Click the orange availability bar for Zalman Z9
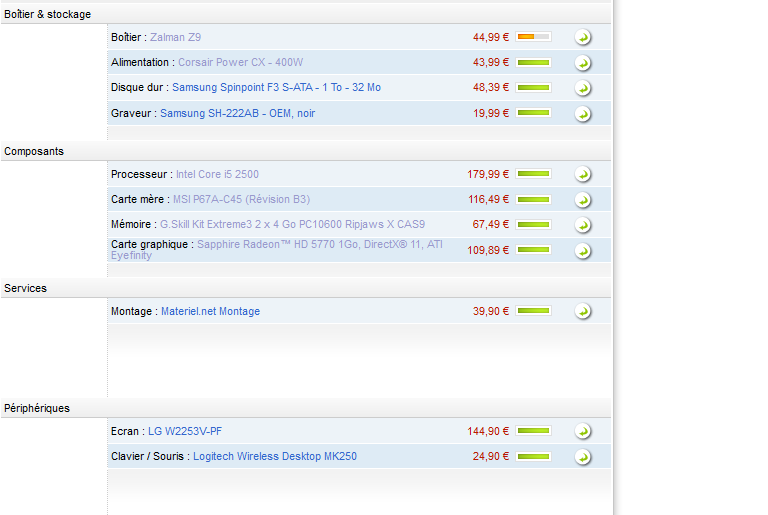The image size is (768, 515). coord(533,37)
